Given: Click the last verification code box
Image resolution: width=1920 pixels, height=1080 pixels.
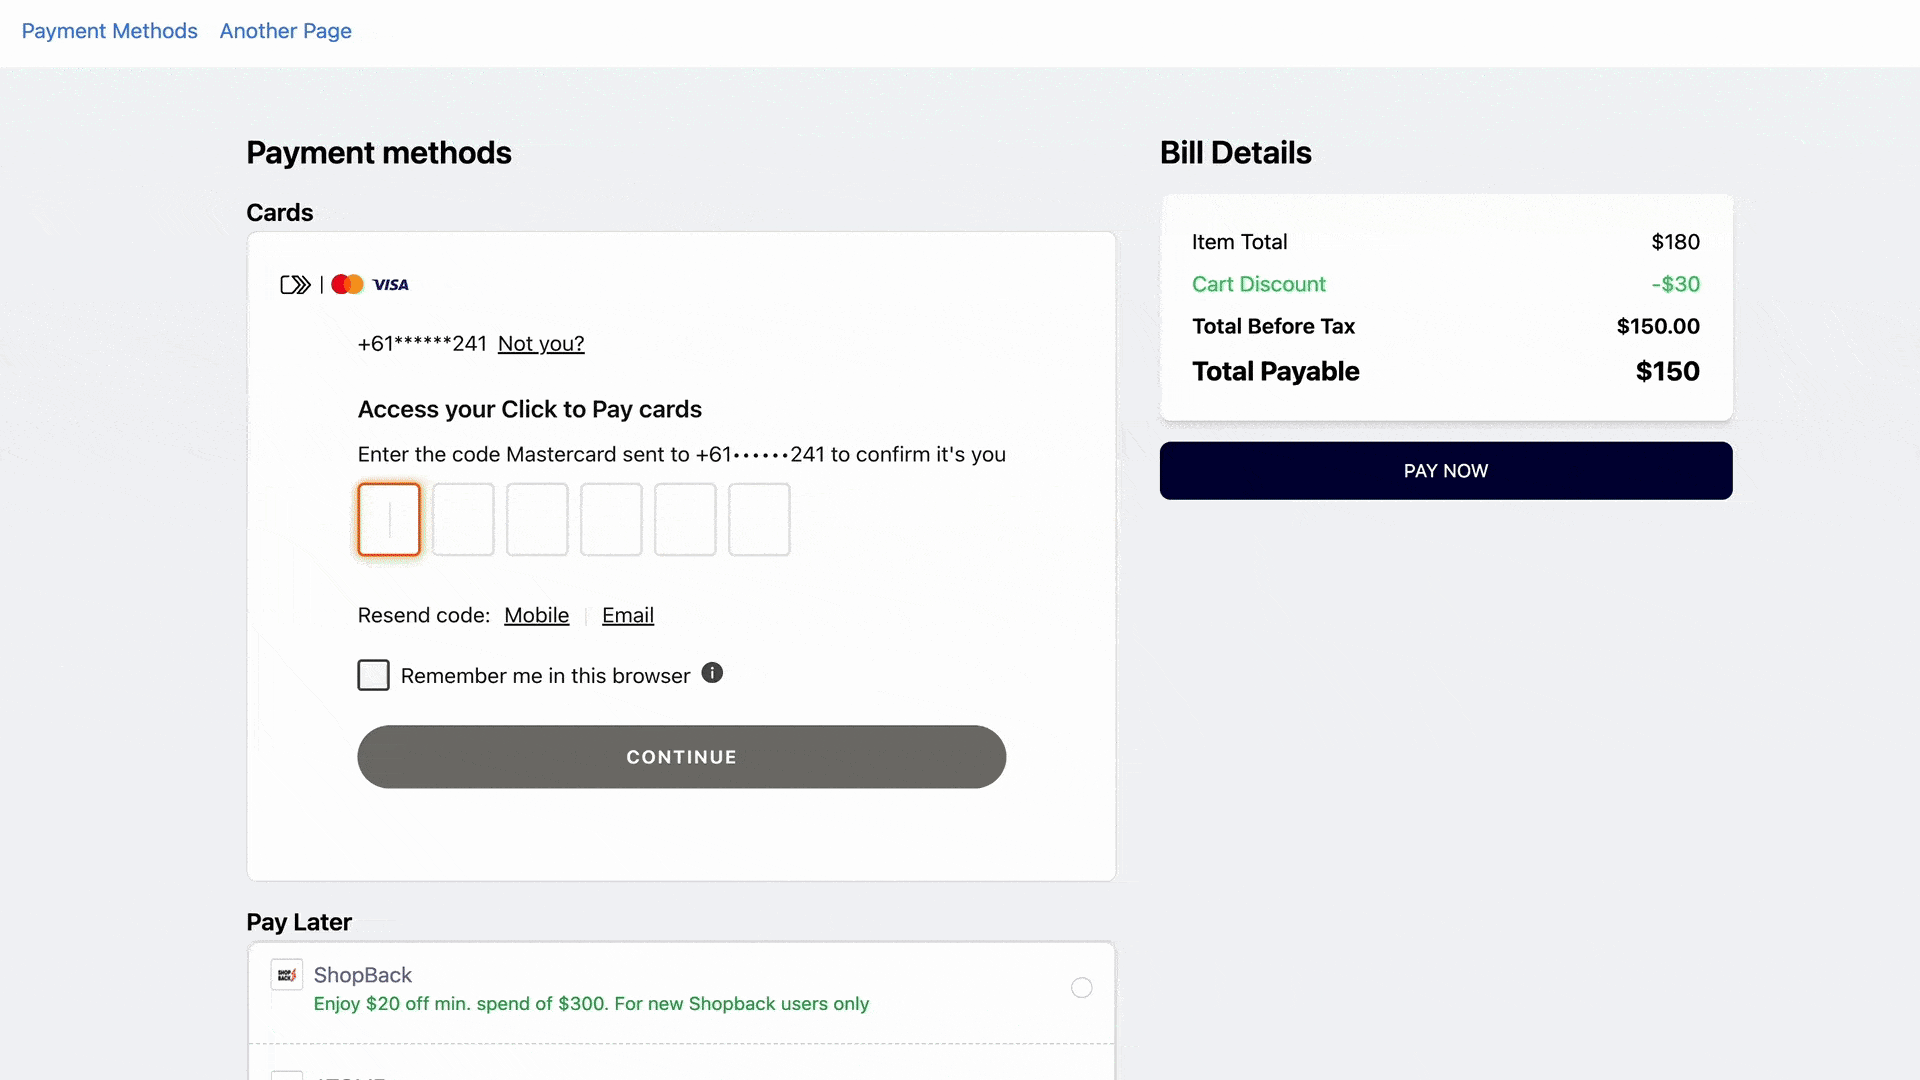Looking at the screenshot, I should (x=759, y=520).
